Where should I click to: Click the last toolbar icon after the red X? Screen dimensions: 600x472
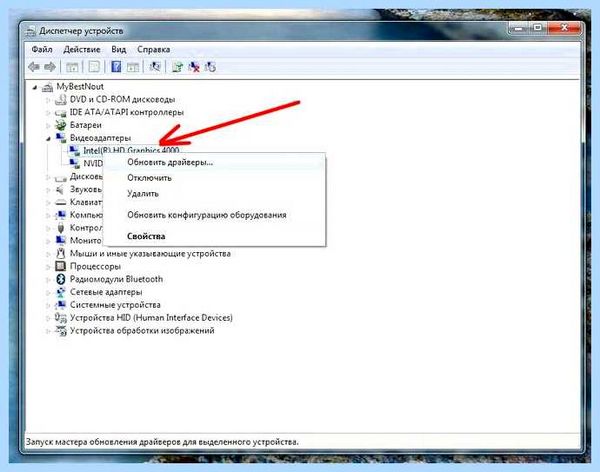point(210,67)
